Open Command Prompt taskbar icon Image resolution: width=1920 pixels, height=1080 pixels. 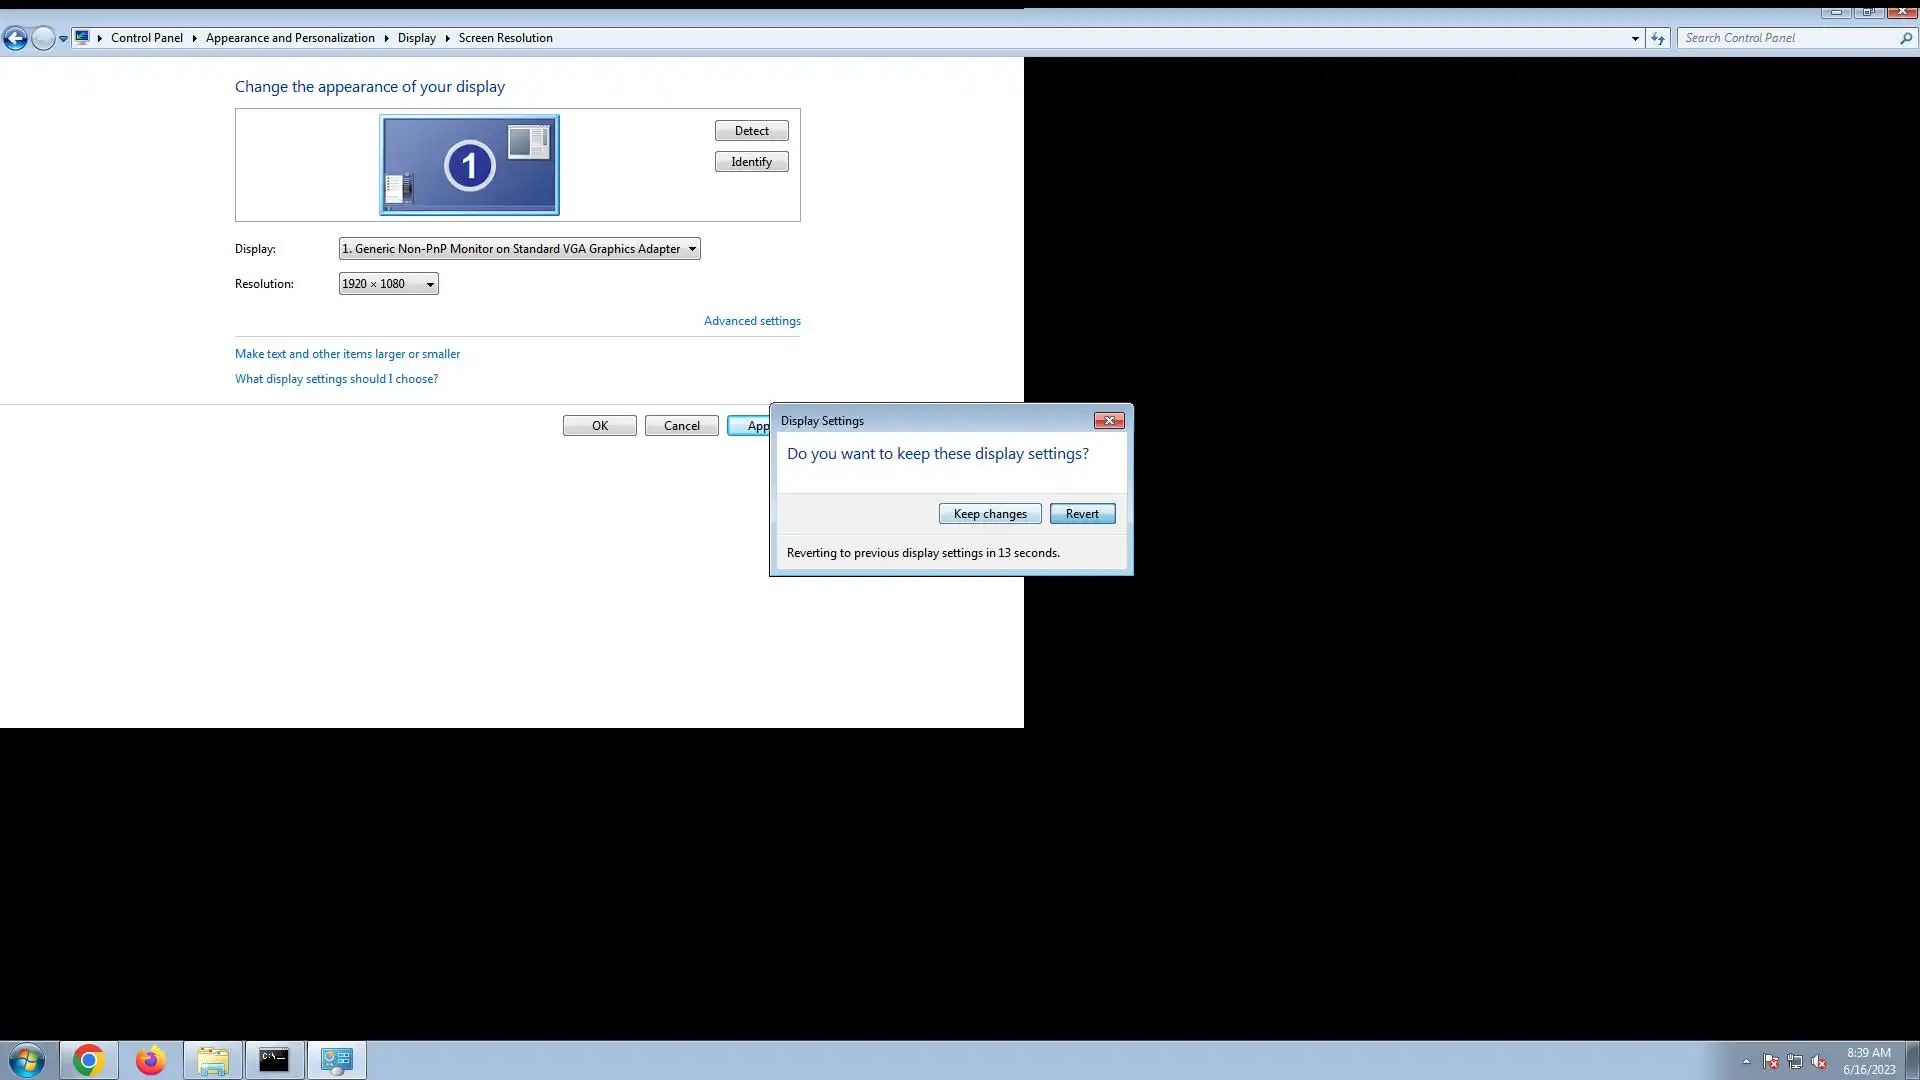click(274, 1060)
